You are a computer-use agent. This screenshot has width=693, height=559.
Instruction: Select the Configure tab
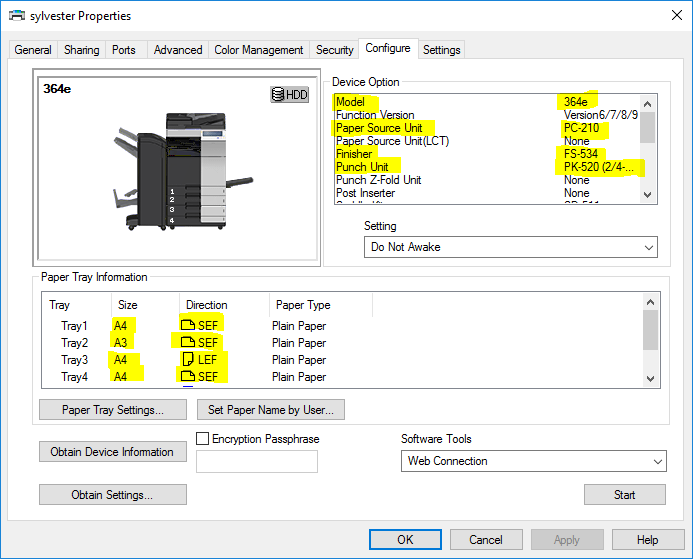tap(388, 48)
